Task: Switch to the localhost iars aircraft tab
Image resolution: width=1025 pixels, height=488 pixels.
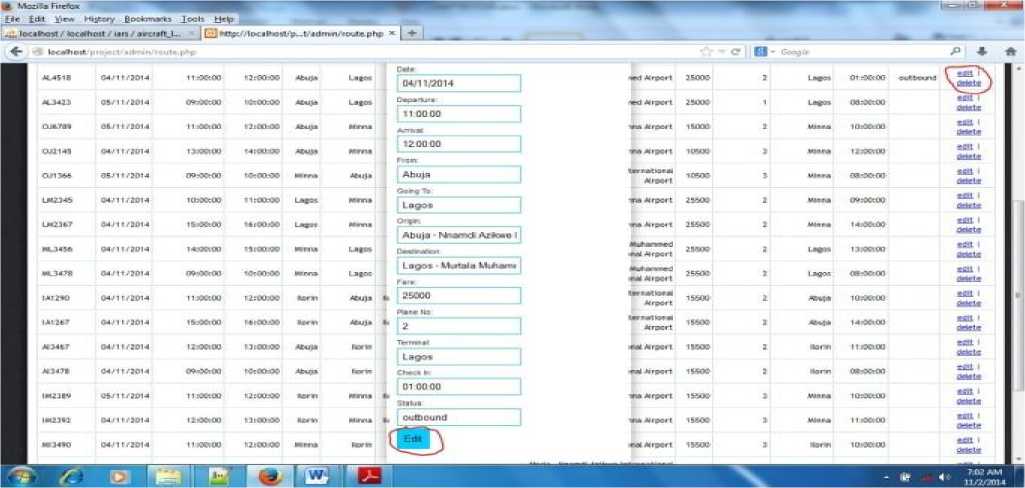Action: [99, 33]
